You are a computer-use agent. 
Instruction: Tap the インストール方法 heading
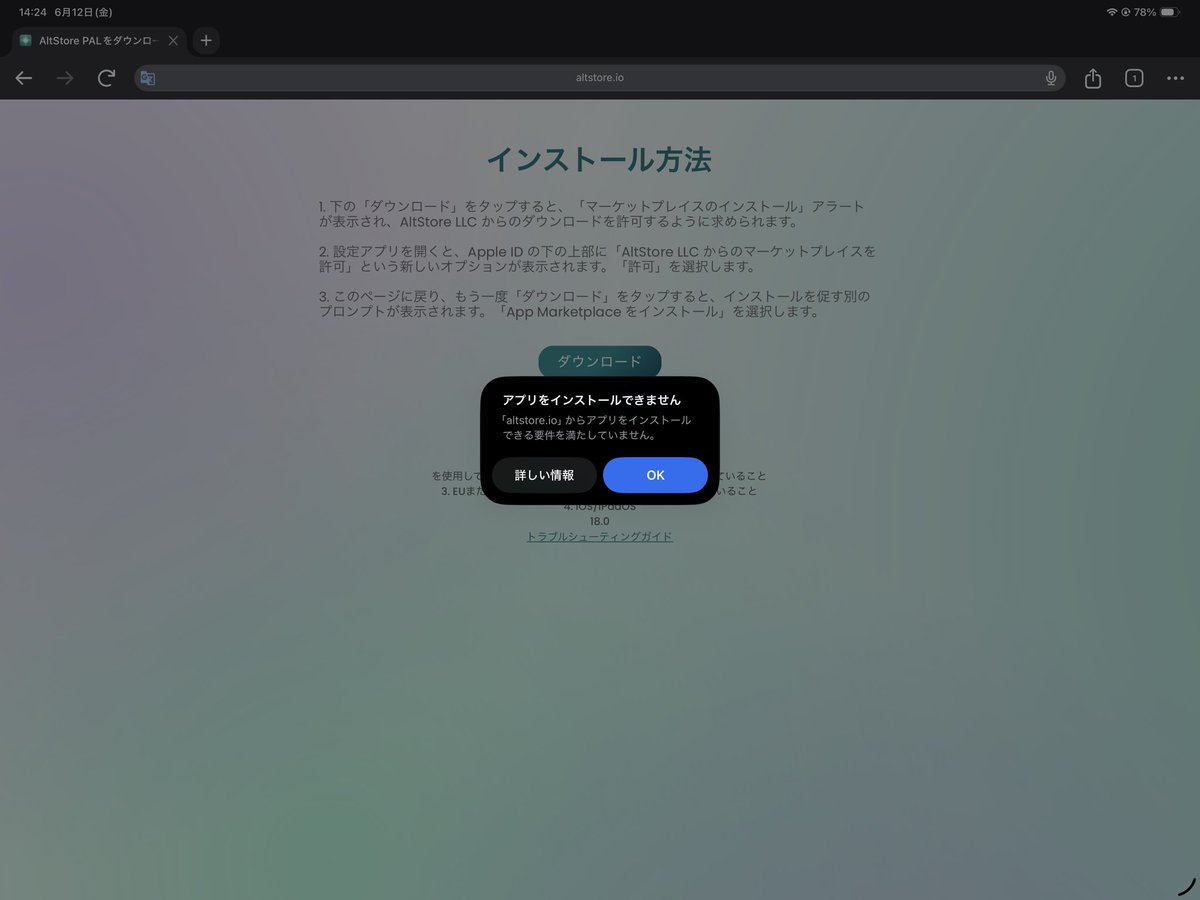(x=599, y=159)
